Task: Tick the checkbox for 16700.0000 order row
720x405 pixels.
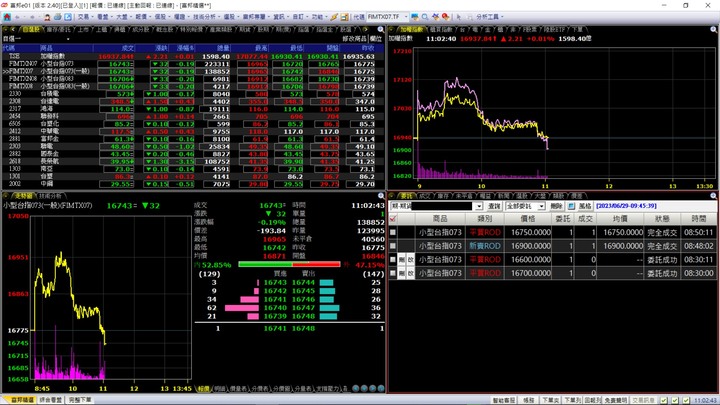Action: click(x=393, y=273)
